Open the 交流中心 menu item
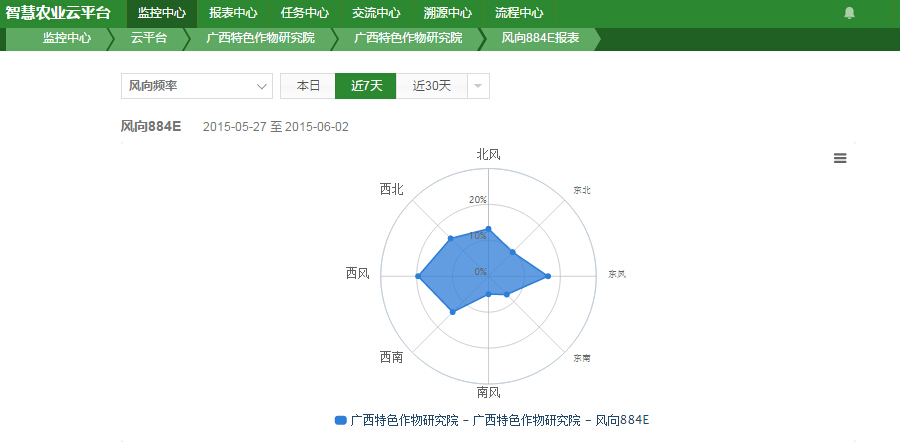900x447 pixels. click(376, 13)
